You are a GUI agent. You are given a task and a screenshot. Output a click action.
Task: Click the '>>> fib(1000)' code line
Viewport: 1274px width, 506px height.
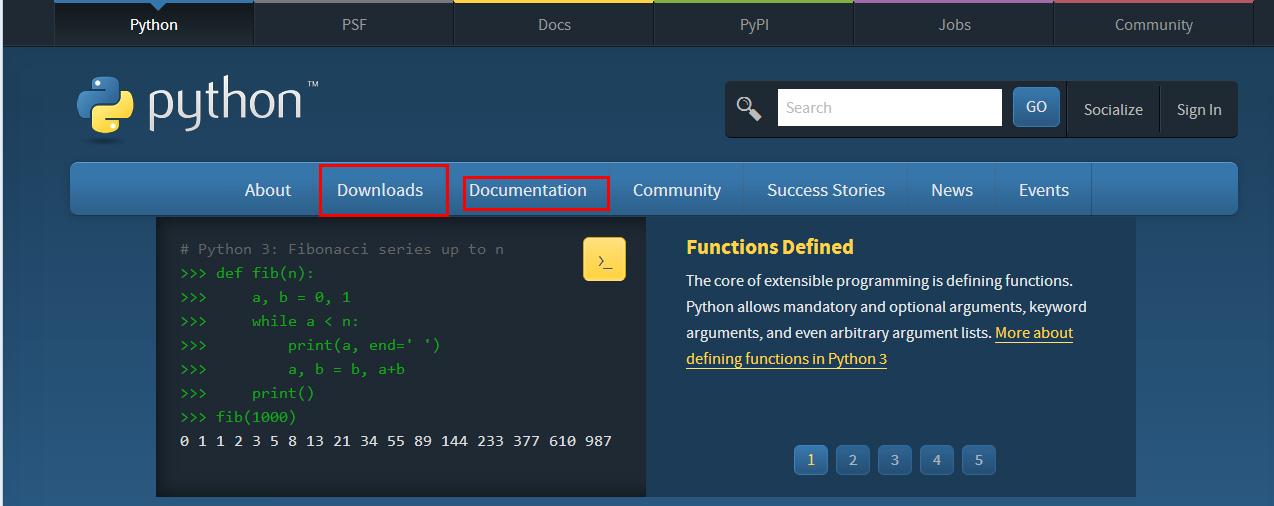pos(238,417)
